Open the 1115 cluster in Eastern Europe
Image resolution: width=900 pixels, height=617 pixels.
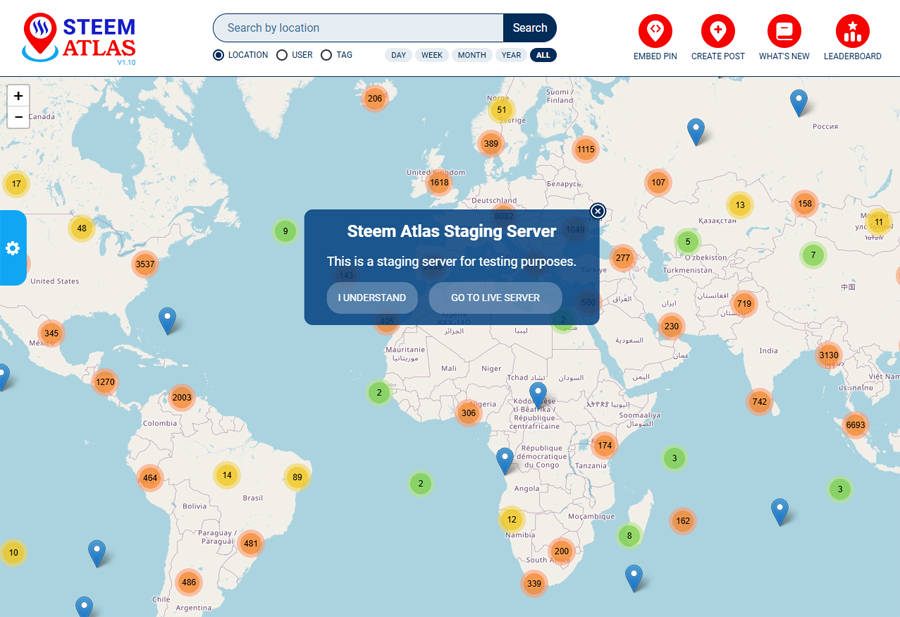585,149
